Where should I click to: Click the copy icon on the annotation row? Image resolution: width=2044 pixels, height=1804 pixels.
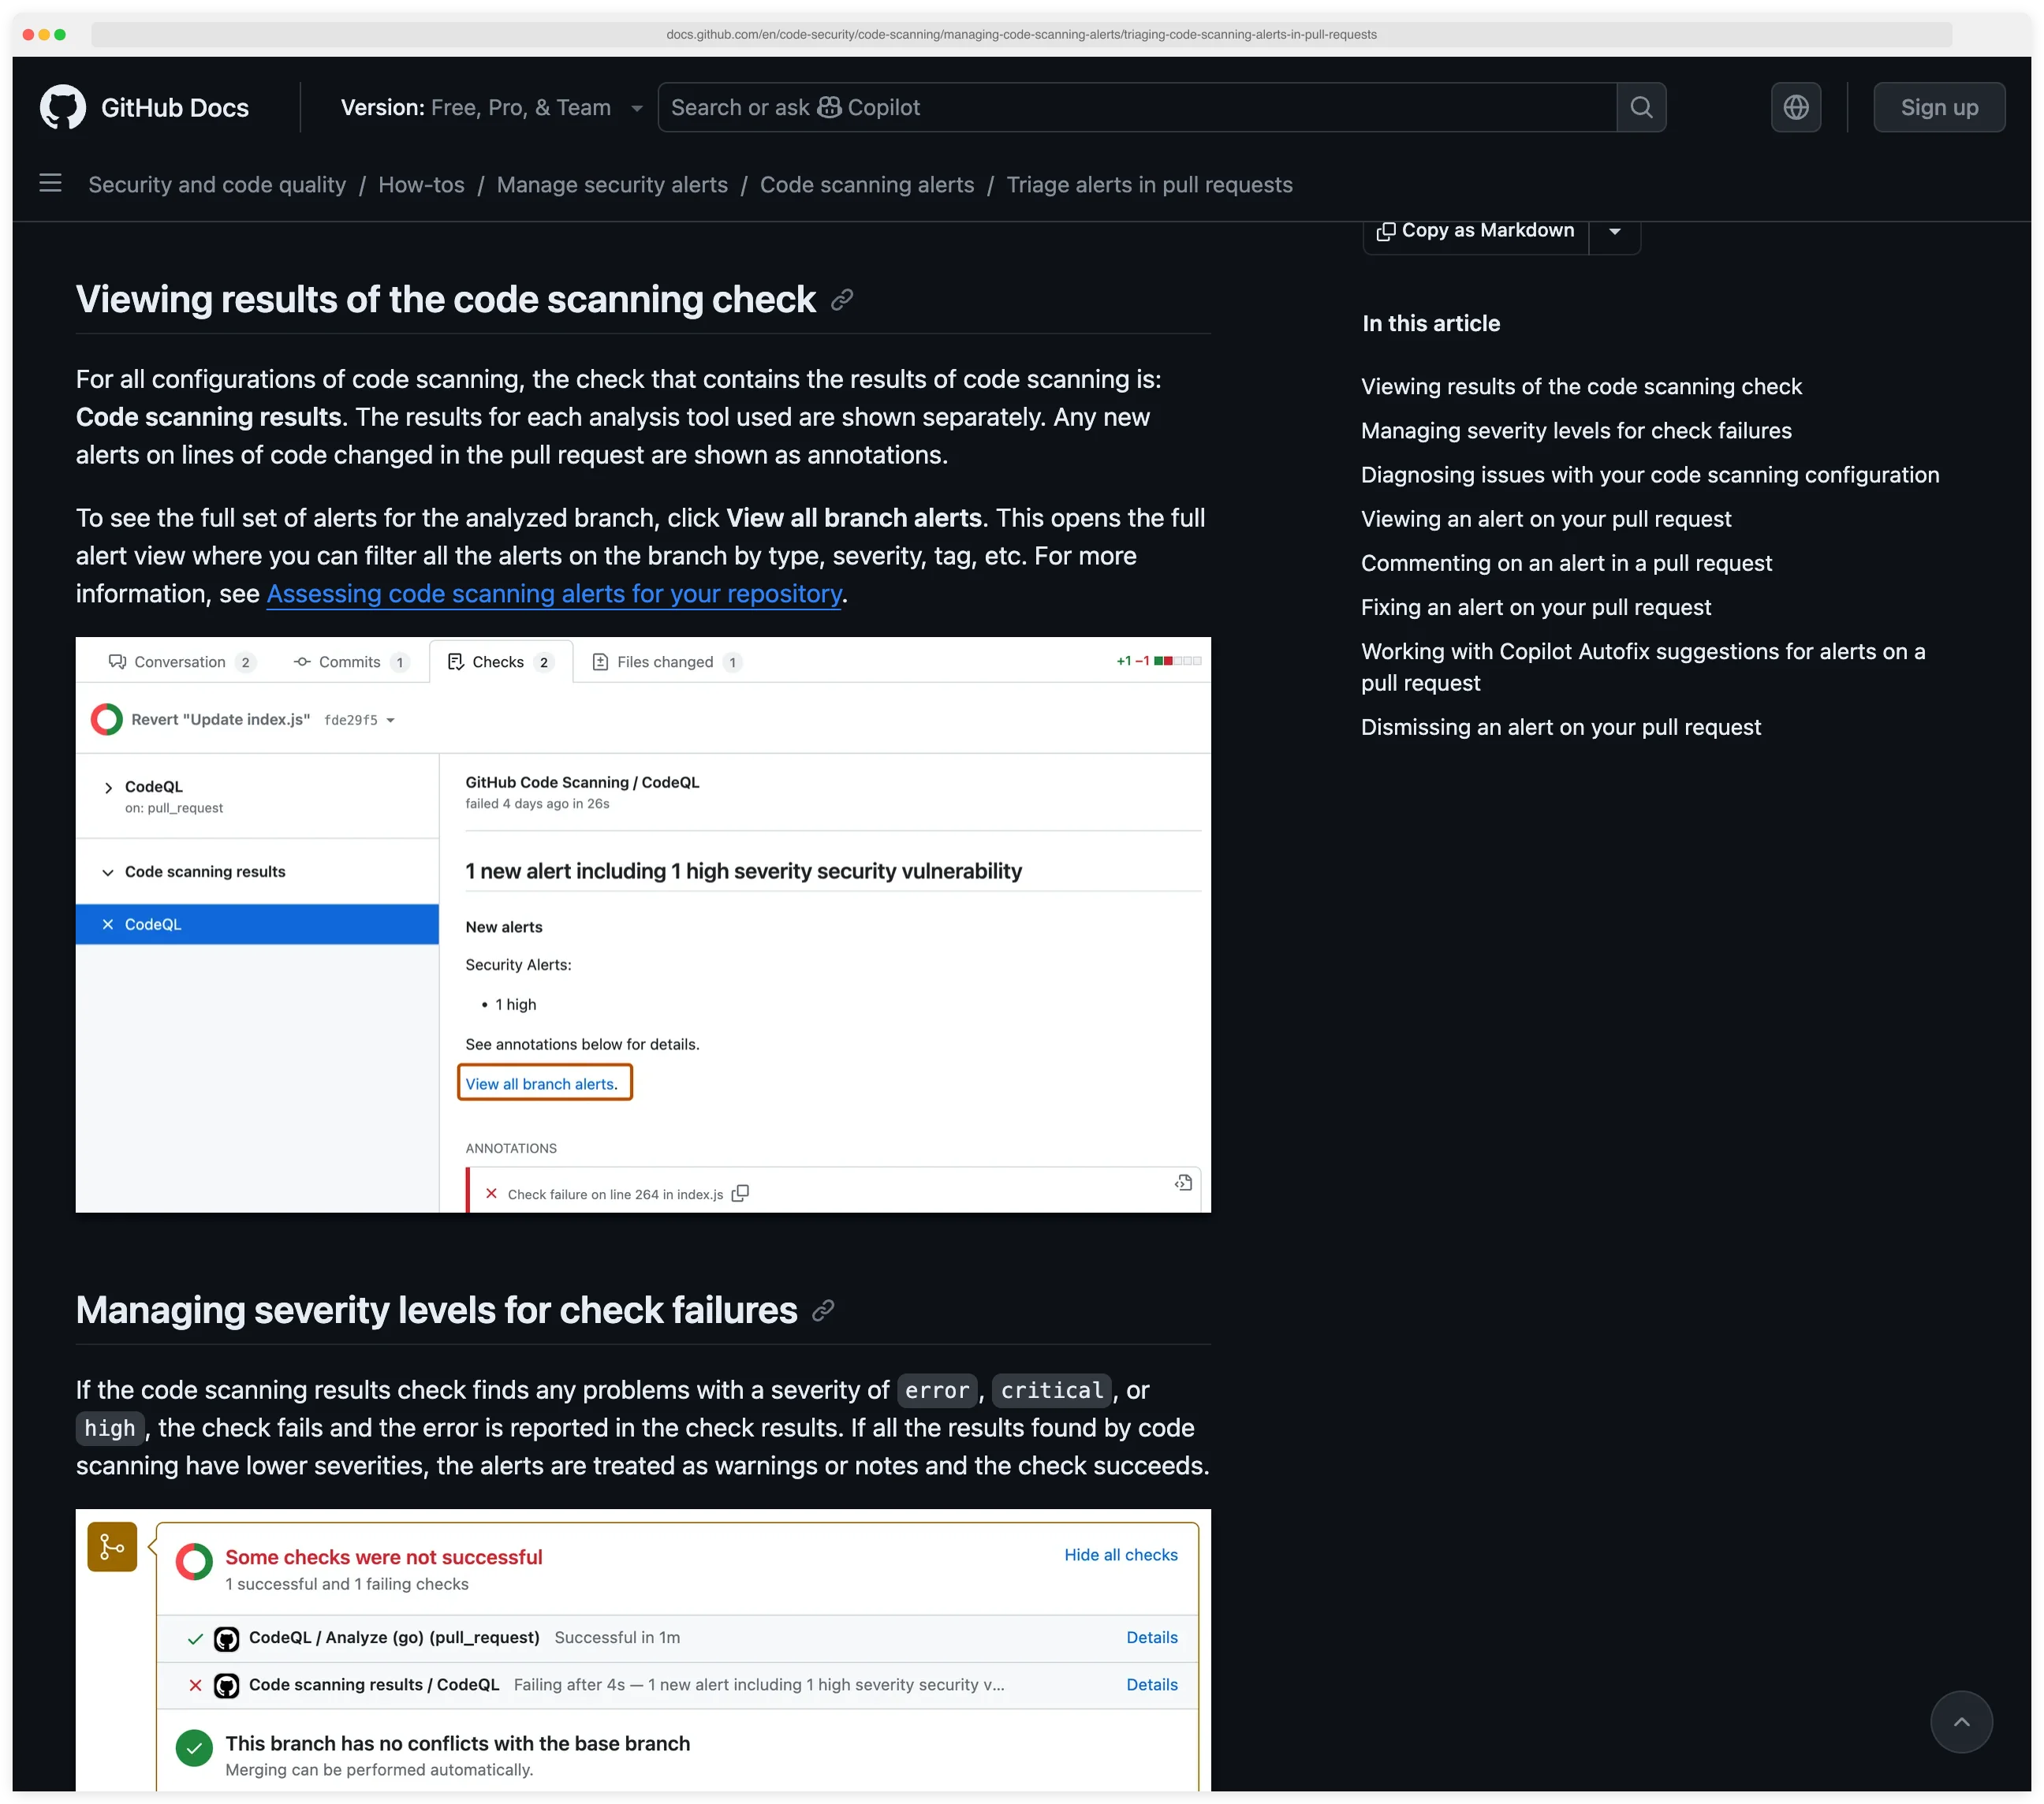[x=740, y=1193]
